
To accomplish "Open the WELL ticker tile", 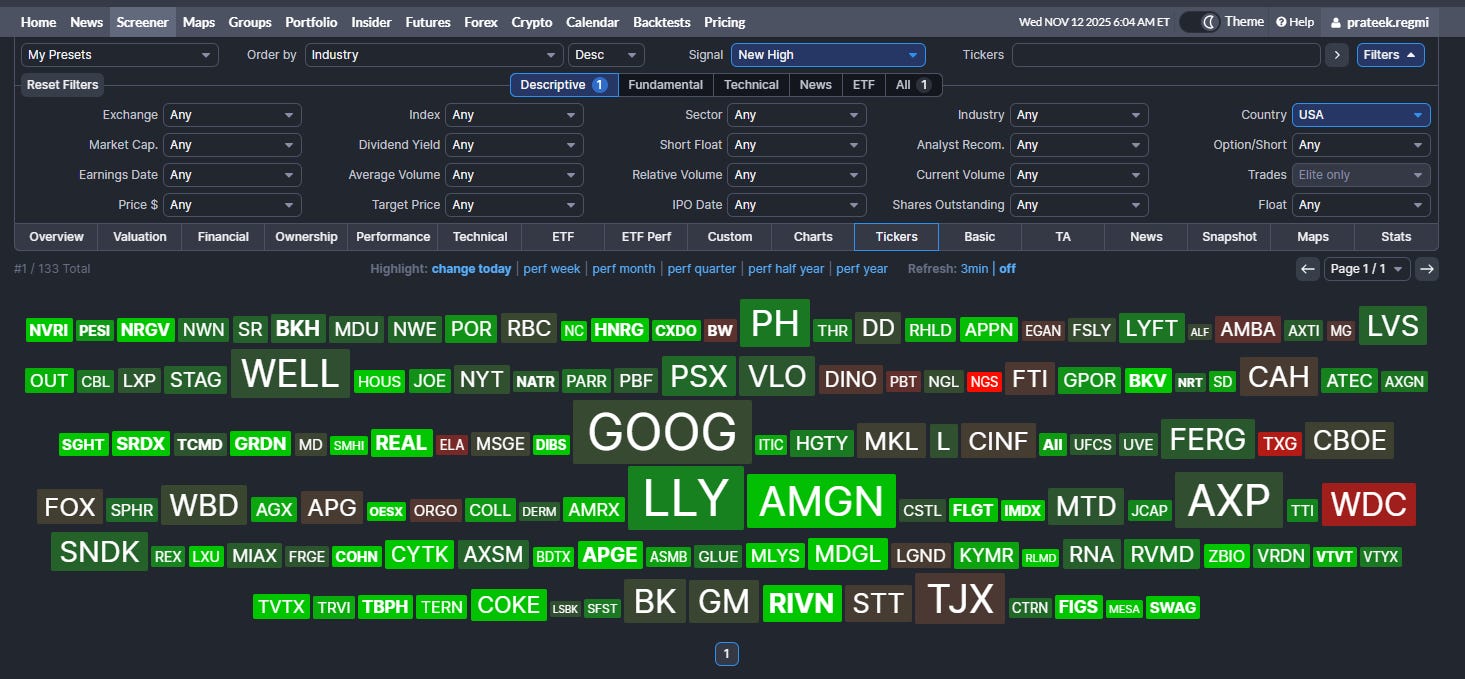I will pos(290,374).
